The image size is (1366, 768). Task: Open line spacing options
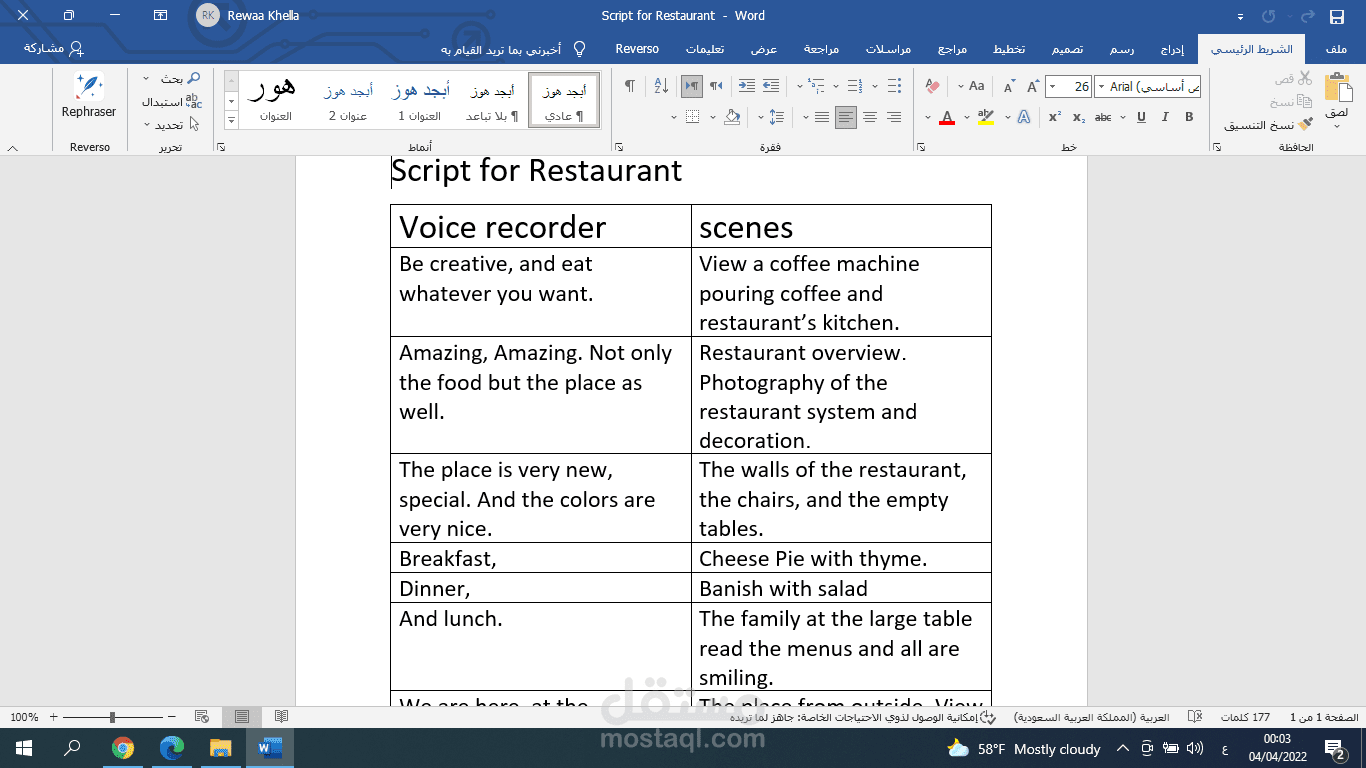tap(777, 117)
